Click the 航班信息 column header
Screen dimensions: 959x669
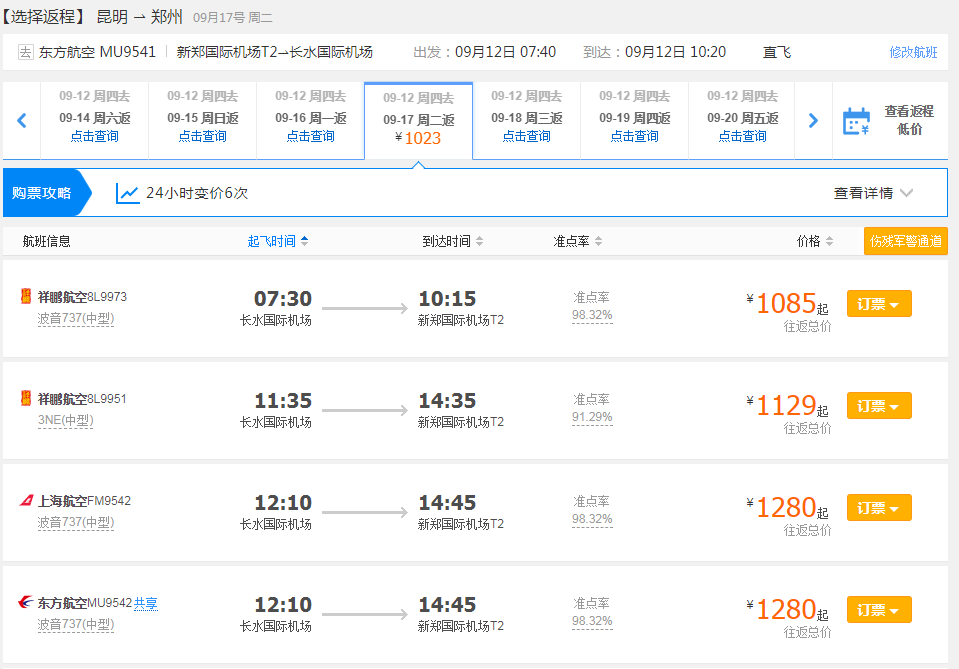point(46,241)
